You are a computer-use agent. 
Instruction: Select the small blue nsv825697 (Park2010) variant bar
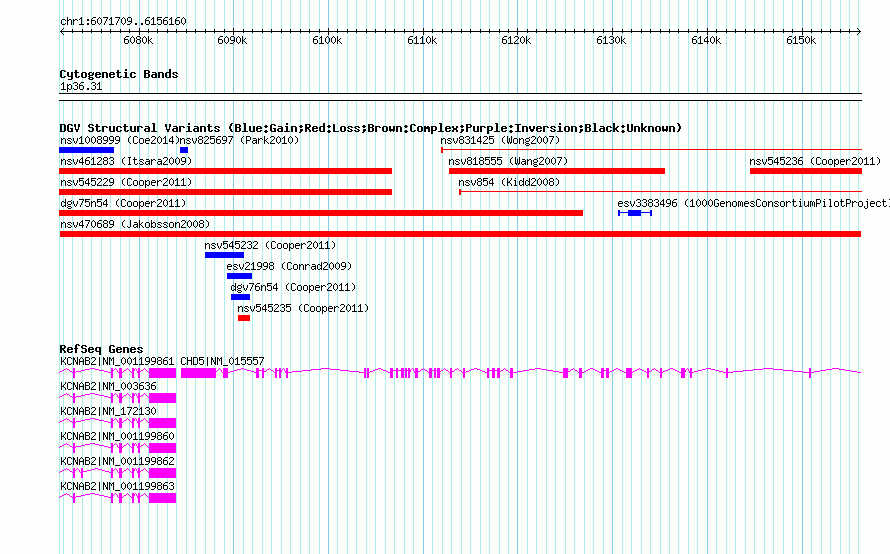184,150
